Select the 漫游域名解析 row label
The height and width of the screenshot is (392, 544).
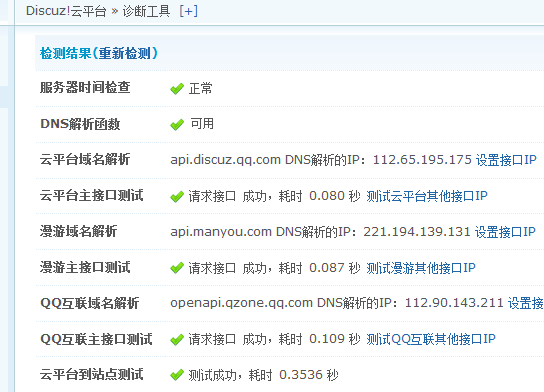[x=78, y=231]
